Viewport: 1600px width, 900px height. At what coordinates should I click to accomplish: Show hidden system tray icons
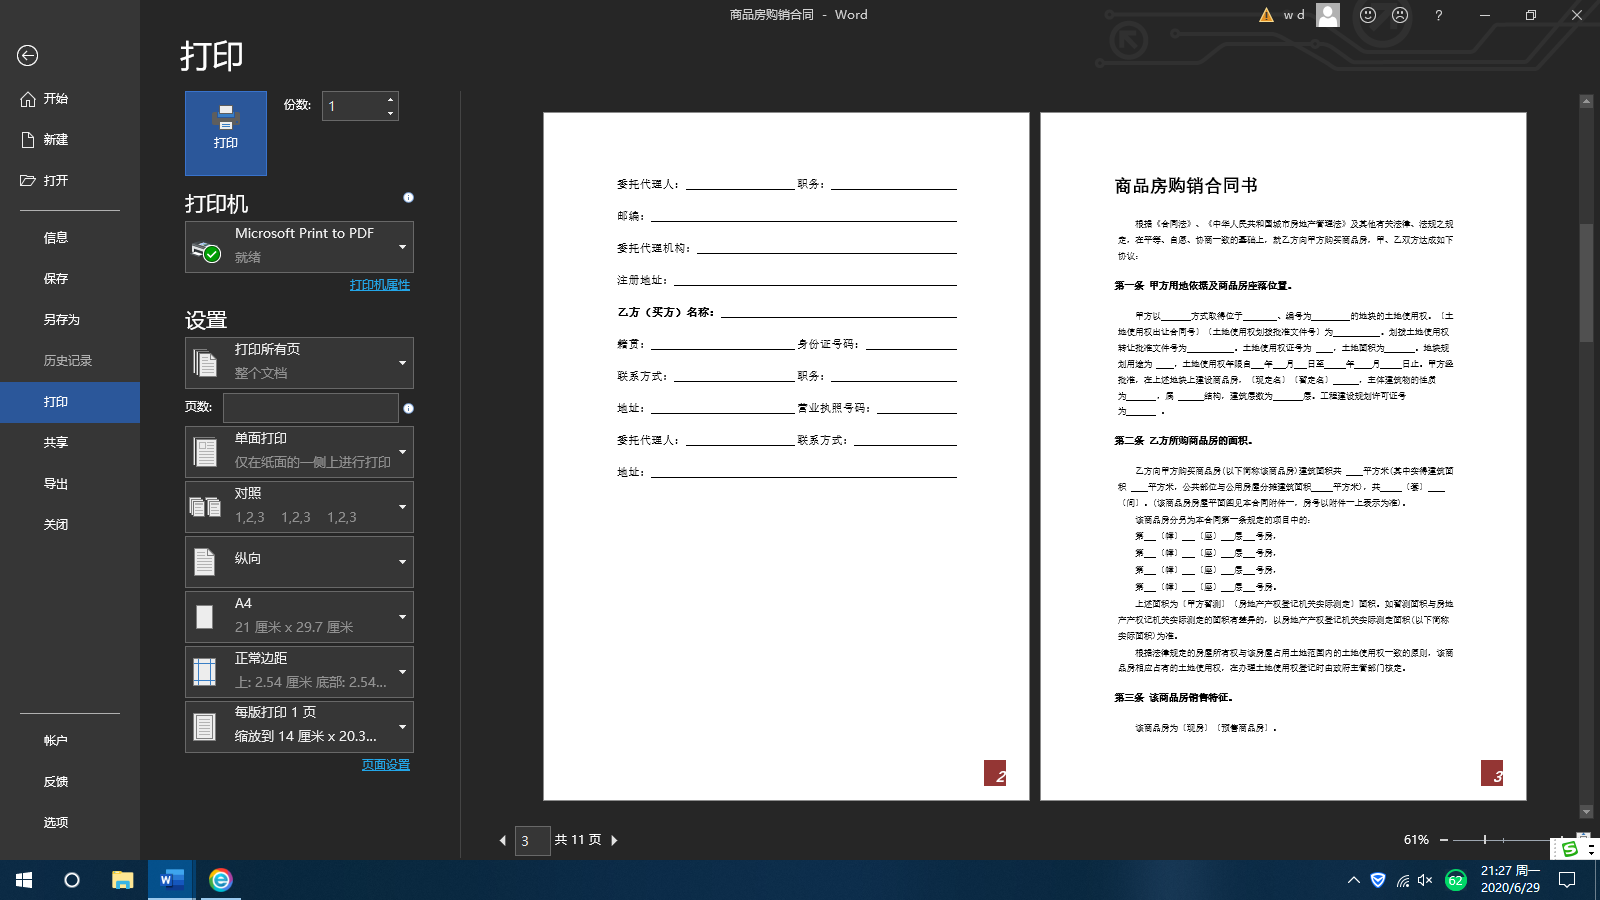[x=1353, y=880]
